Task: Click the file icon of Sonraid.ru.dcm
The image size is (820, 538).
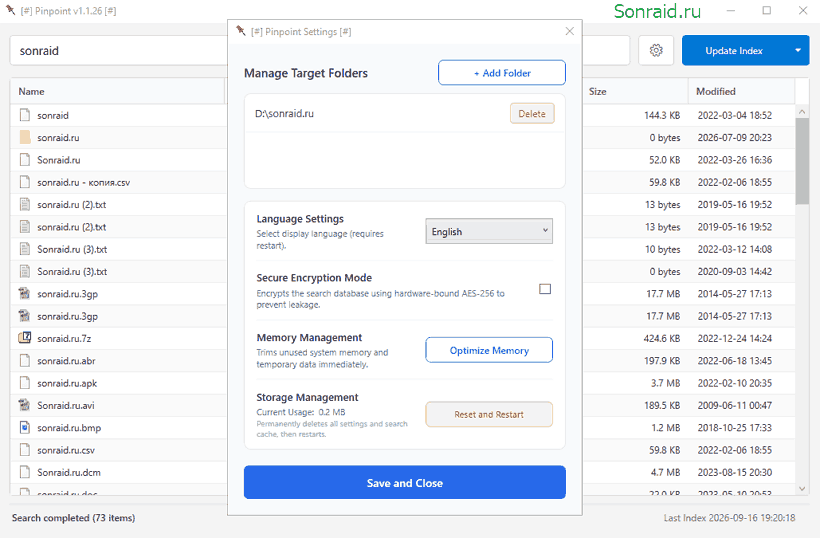Action: [25, 472]
